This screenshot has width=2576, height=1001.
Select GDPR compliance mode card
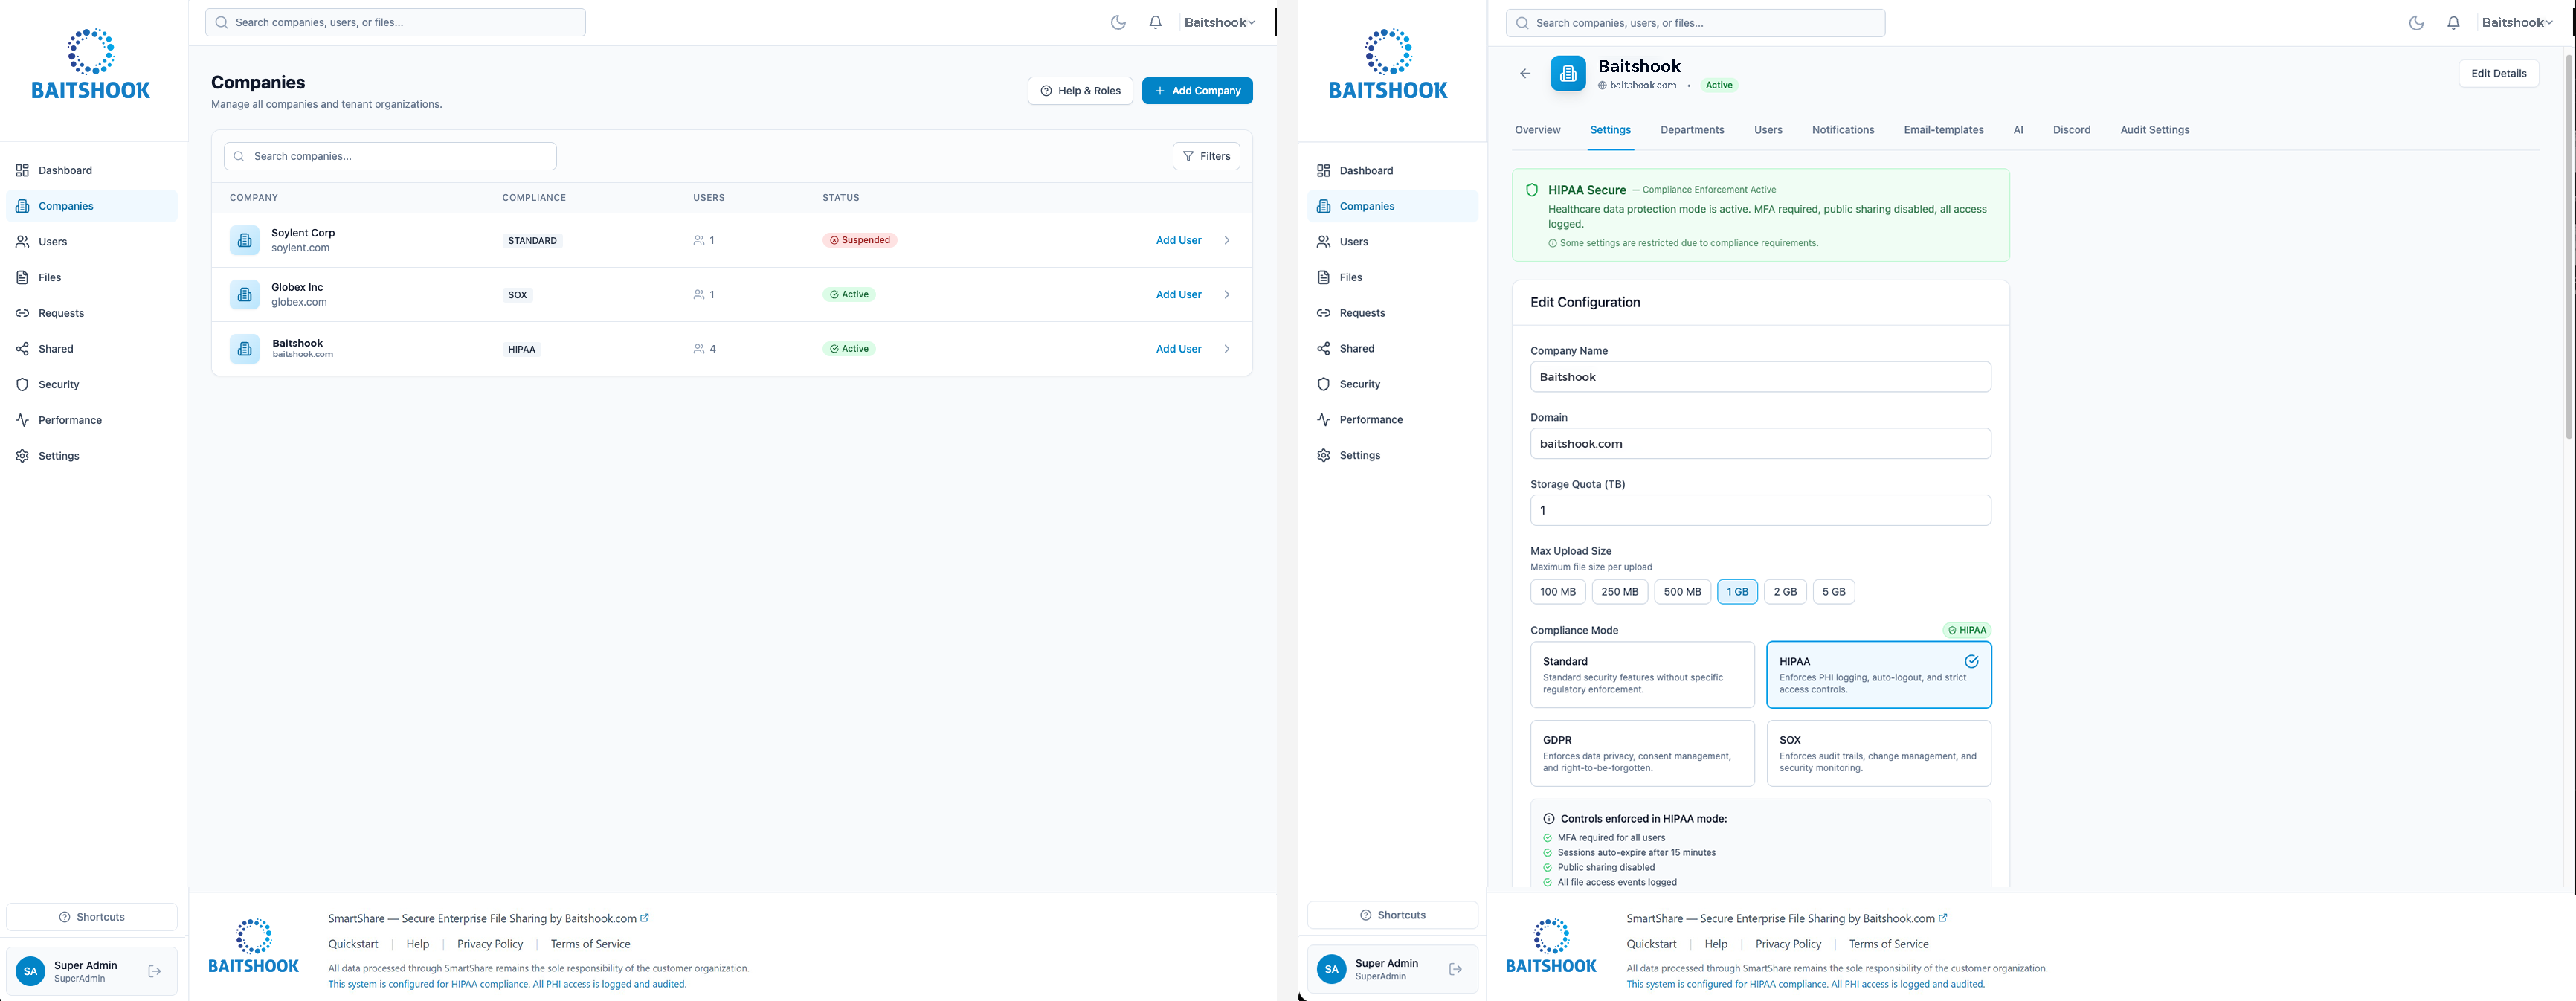pos(1641,753)
